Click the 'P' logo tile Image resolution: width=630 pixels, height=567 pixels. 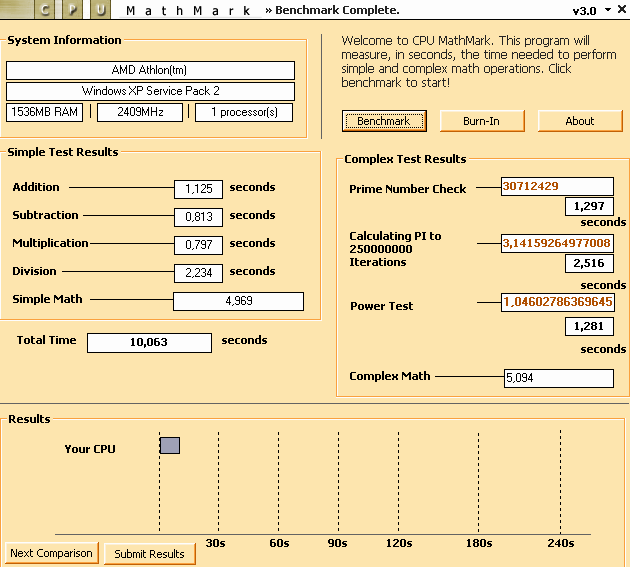click(72, 10)
